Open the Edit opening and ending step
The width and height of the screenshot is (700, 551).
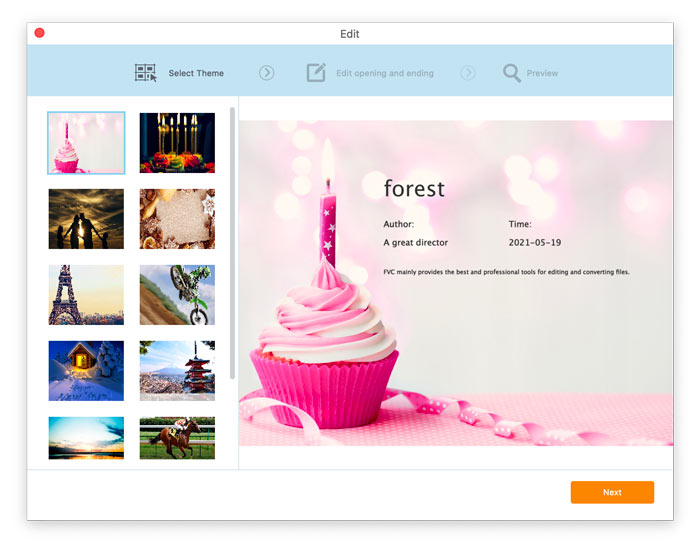(x=385, y=73)
